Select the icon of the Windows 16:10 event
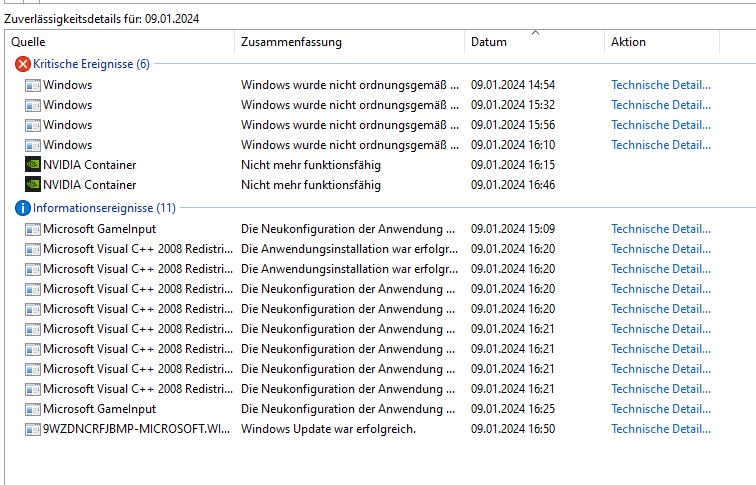756x485 pixels. (x=33, y=145)
